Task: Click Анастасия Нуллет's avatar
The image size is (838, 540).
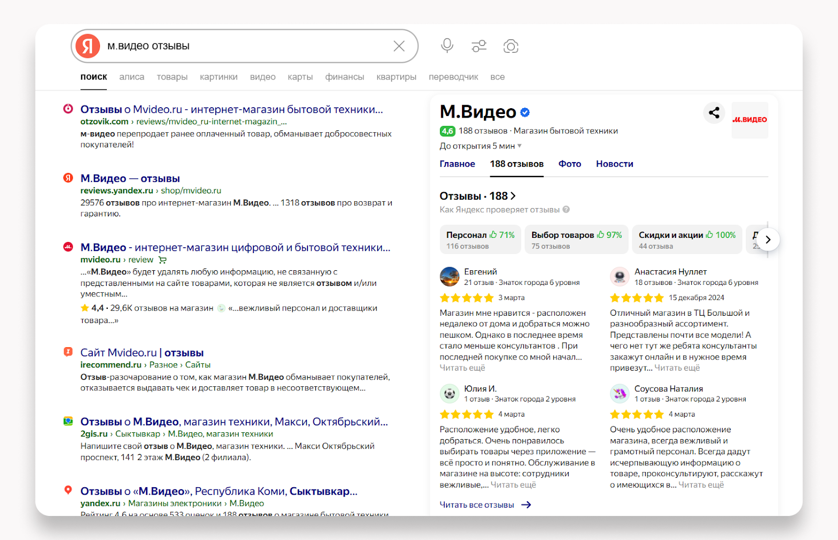Action: 620,276
